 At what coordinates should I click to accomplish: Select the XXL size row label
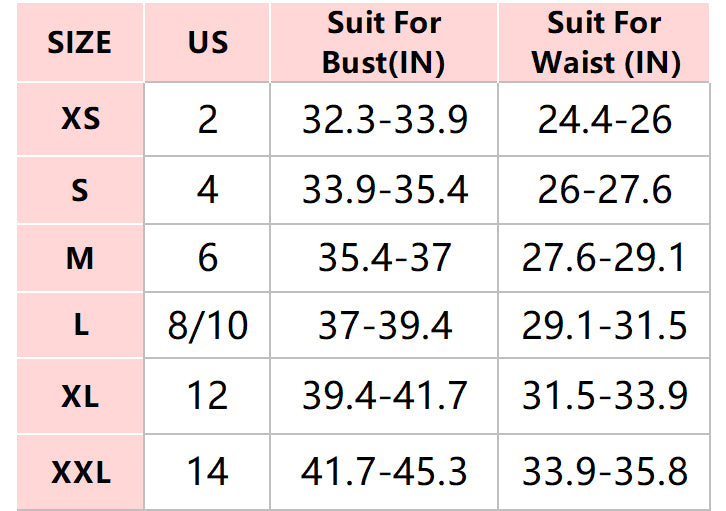point(80,470)
